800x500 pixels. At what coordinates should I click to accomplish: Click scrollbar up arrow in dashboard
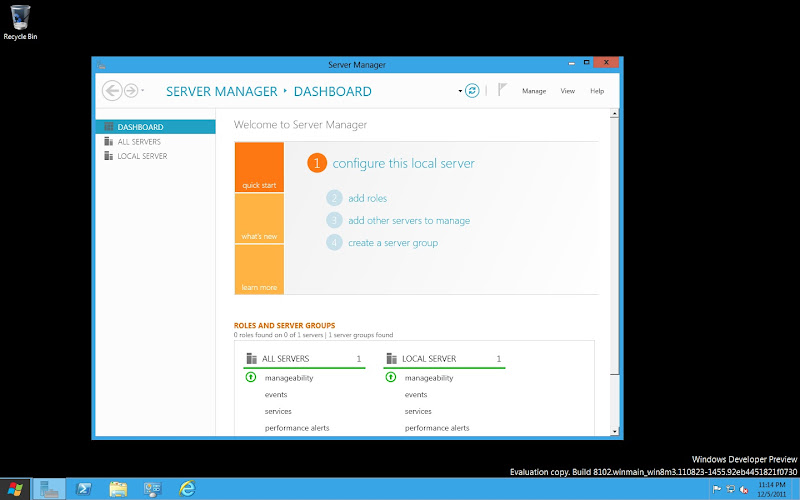click(x=614, y=113)
